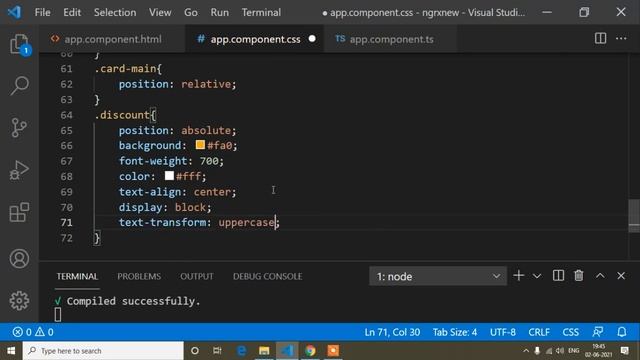Open Windows Start menu

coord(11,351)
